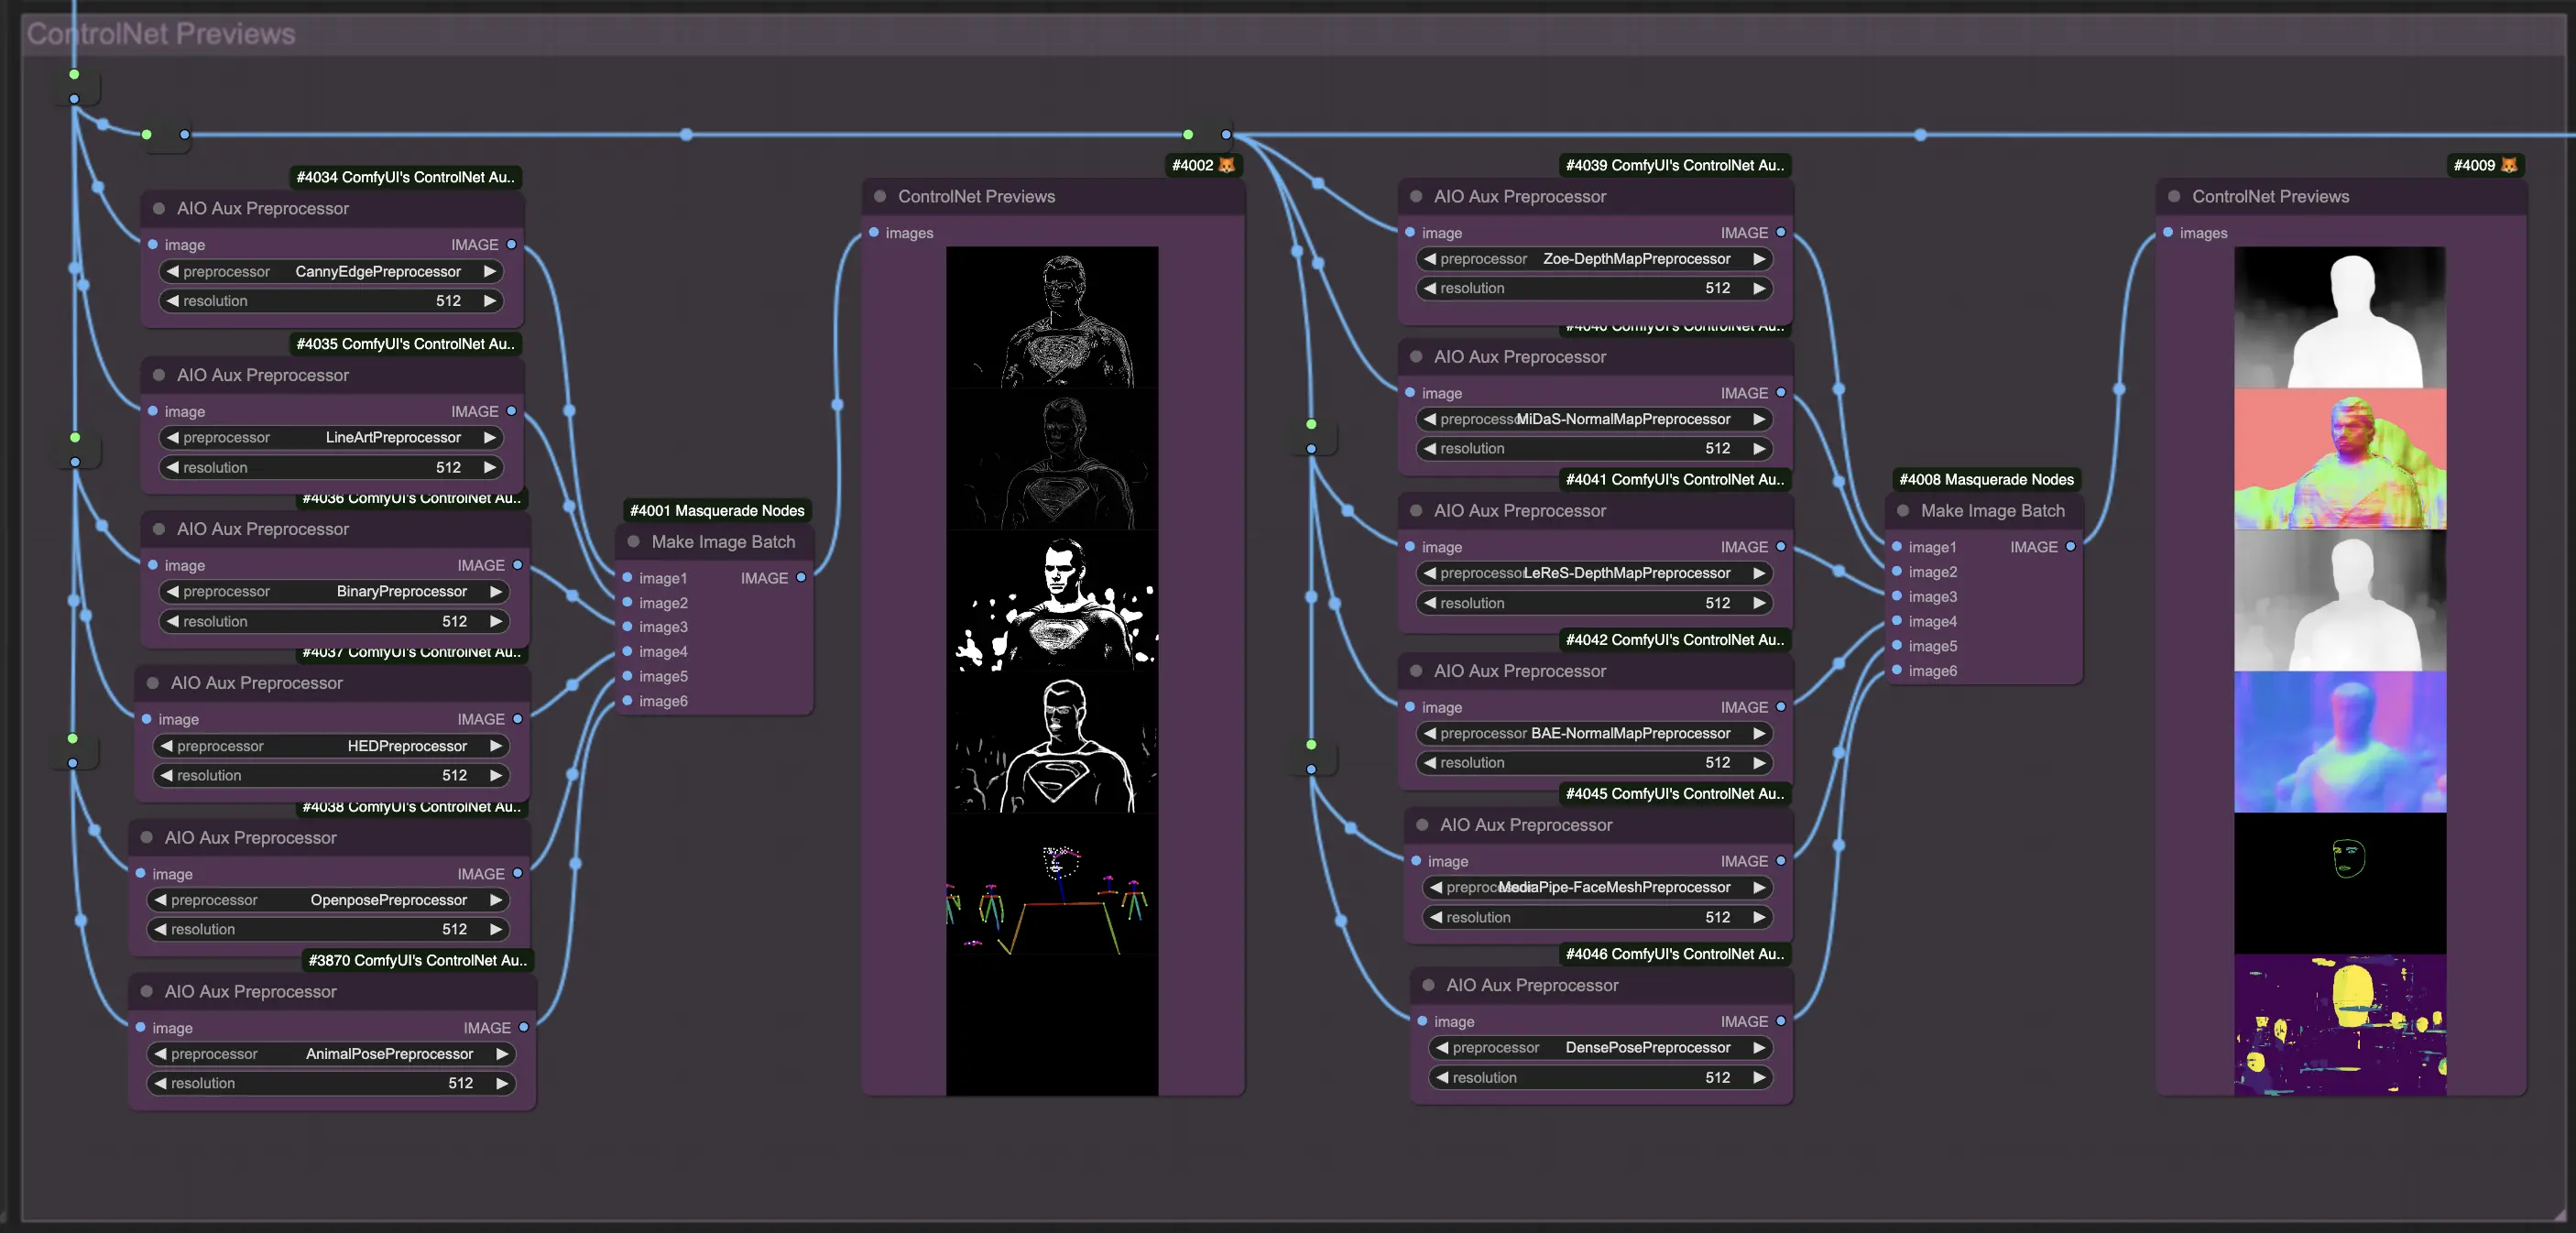This screenshot has height=1233, width=2576.
Task: Click the IMAGE output socket of CannyEdge node
Action: pyautogui.click(x=512, y=244)
